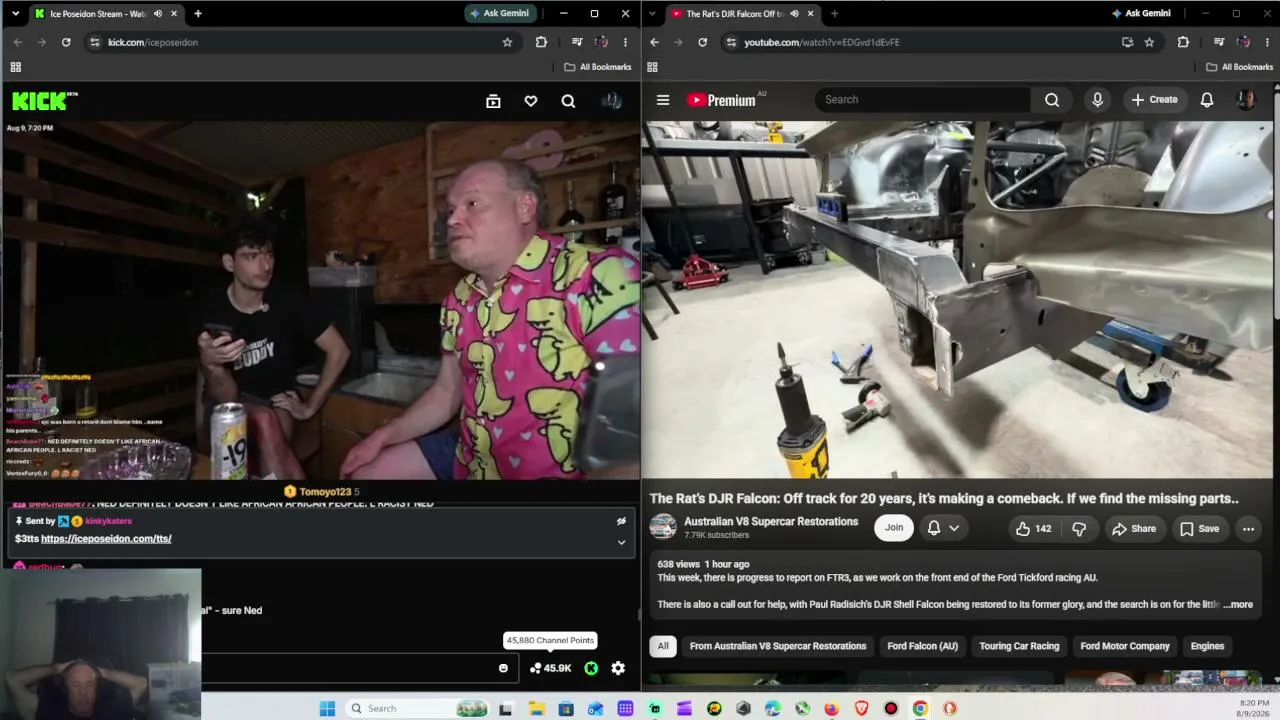This screenshot has width=1280, height=720.
Task: Open Kick following heart icon
Action: click(531, 101)
